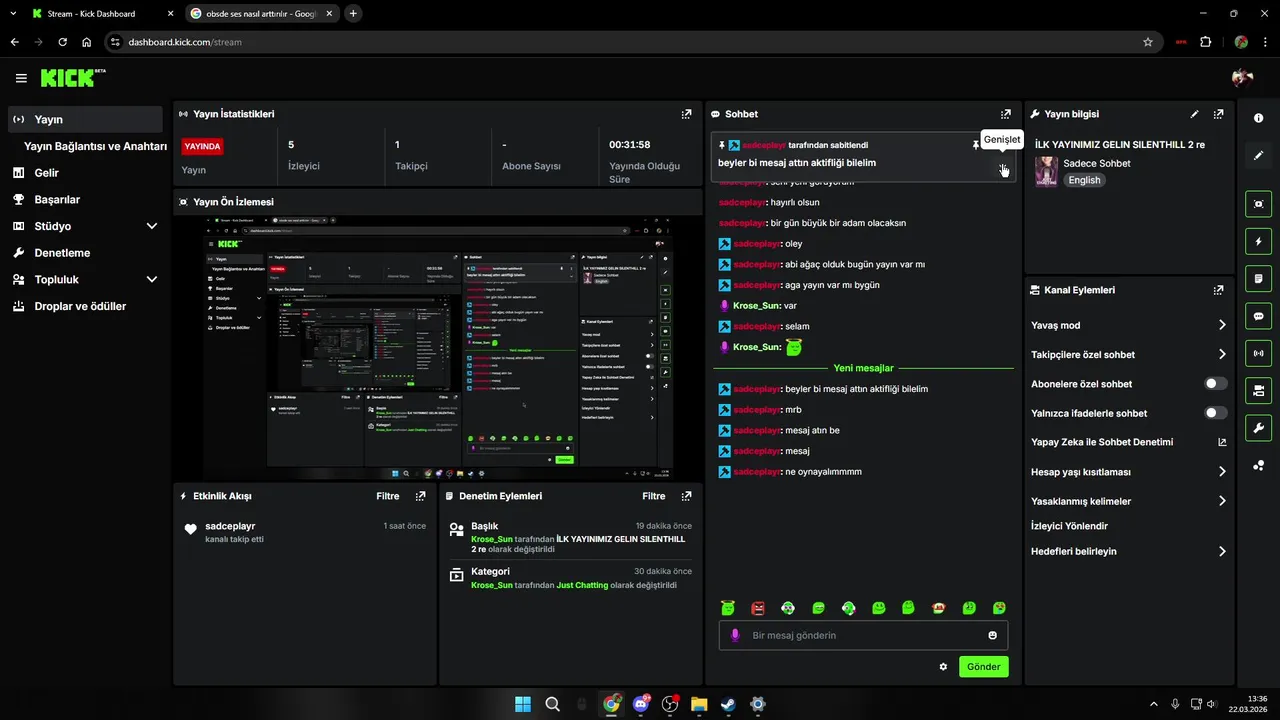
Task: Open the hamburger menu next to Kick logo
Action: pyautogui.click(x=21, y=78)
